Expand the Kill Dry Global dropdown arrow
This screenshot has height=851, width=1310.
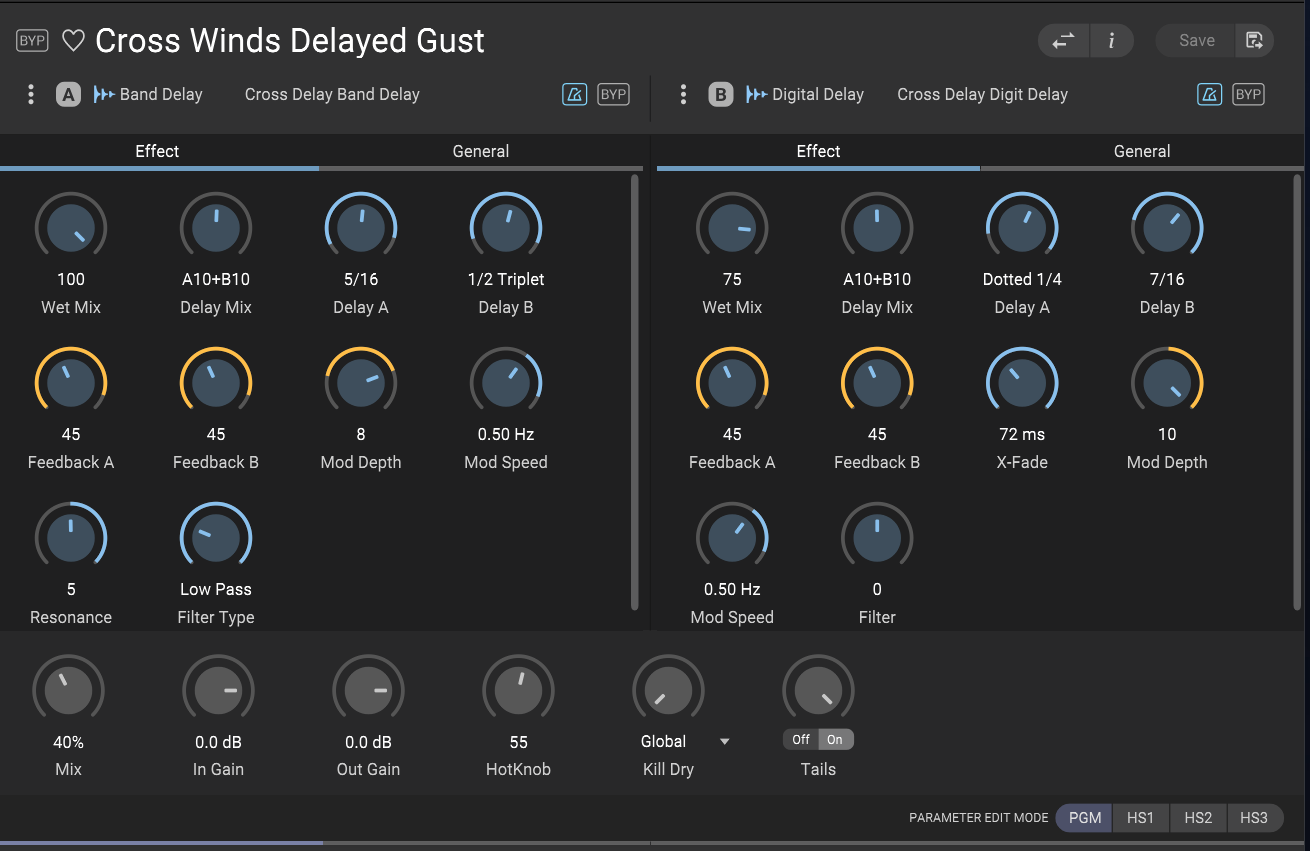pos(725,742)
